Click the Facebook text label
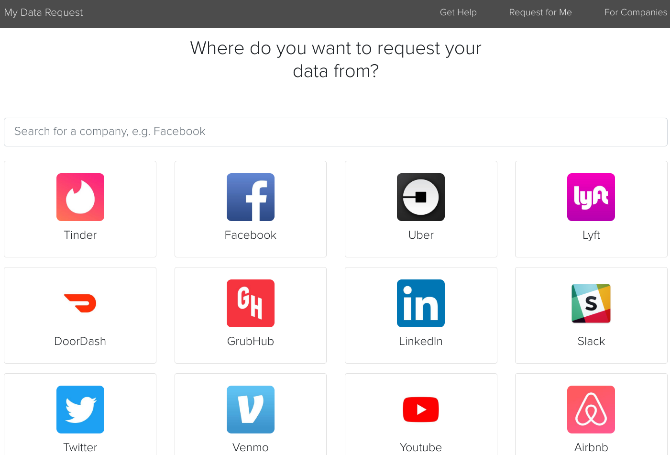This screenshot has height=455, width=670. point(250,235)
